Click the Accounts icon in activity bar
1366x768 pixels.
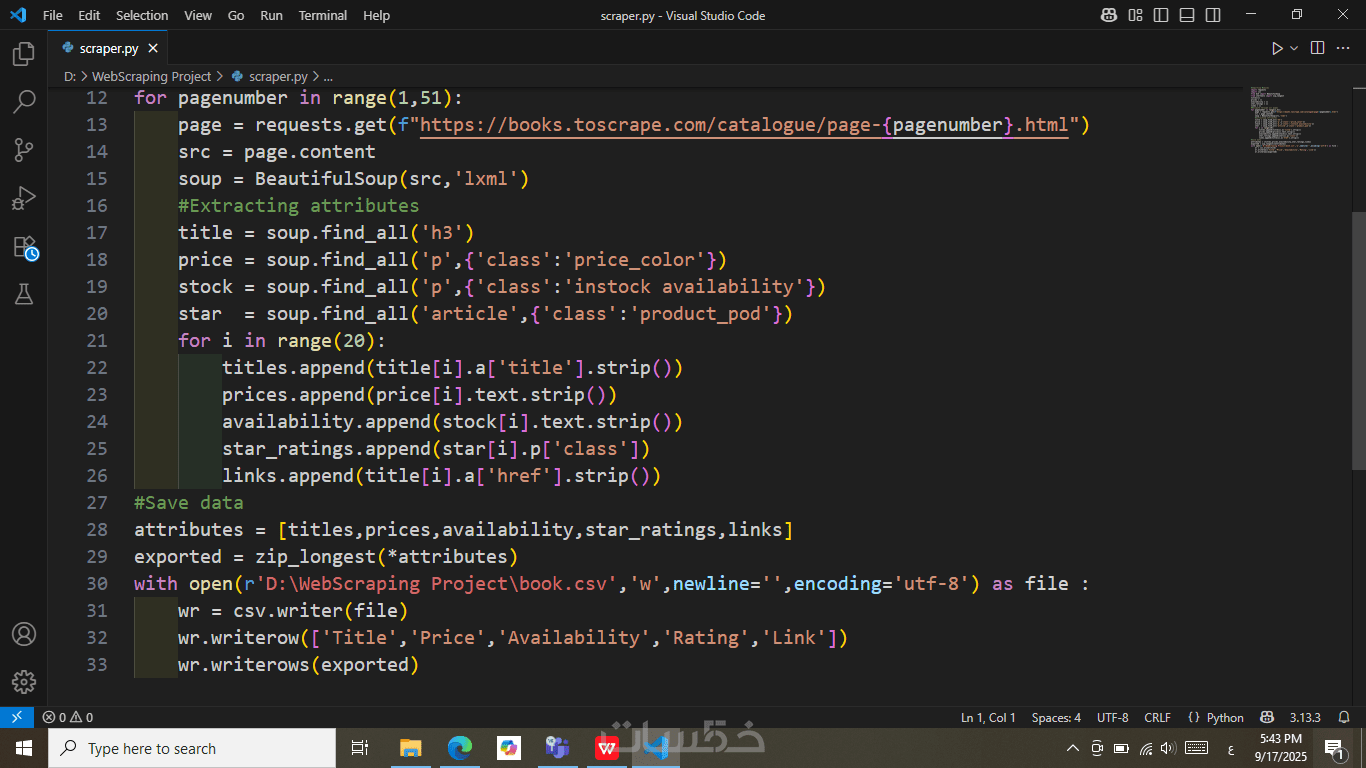click(24, 635)
